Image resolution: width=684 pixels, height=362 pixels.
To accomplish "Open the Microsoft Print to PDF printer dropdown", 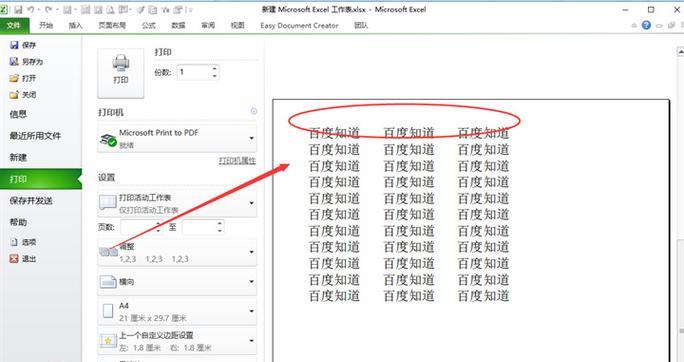I will click(177, 138).
